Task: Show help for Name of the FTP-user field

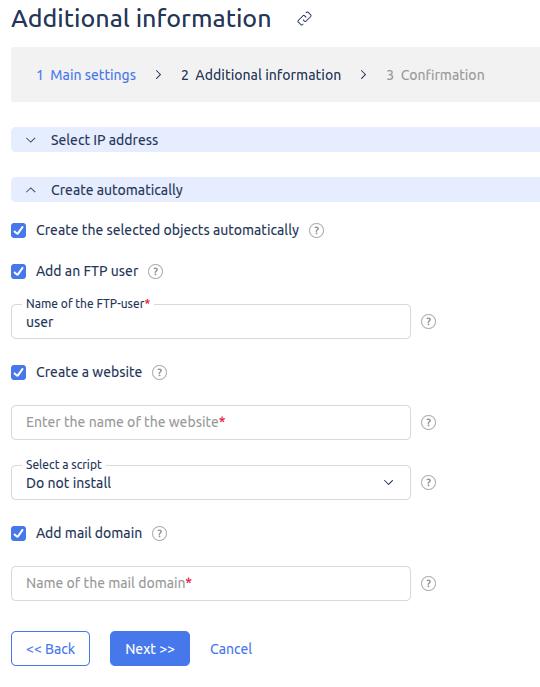Action: tap(428, 322)
